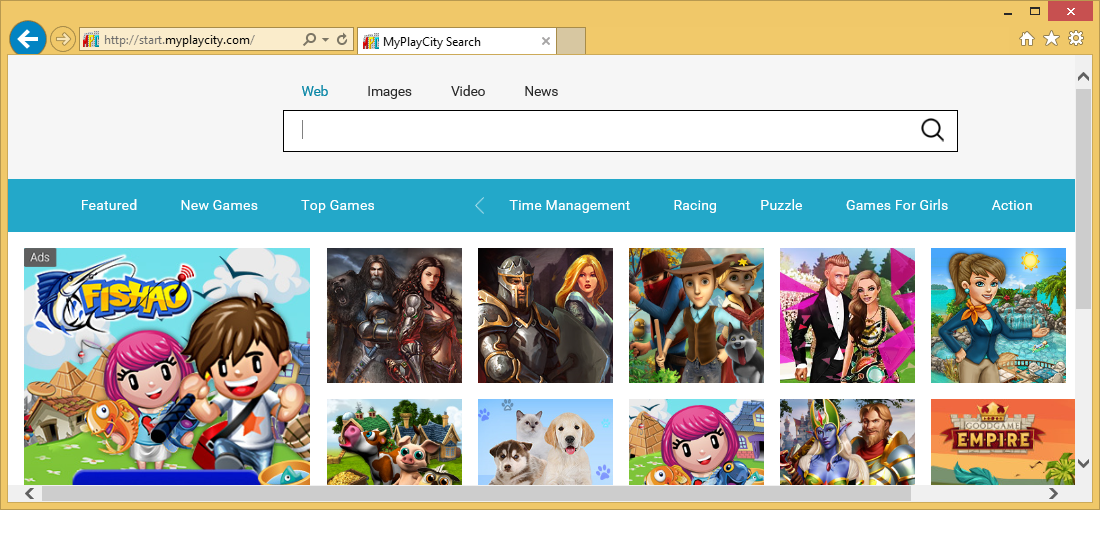
Task: Switch to the Images search tab
Action: pos(389,91)
